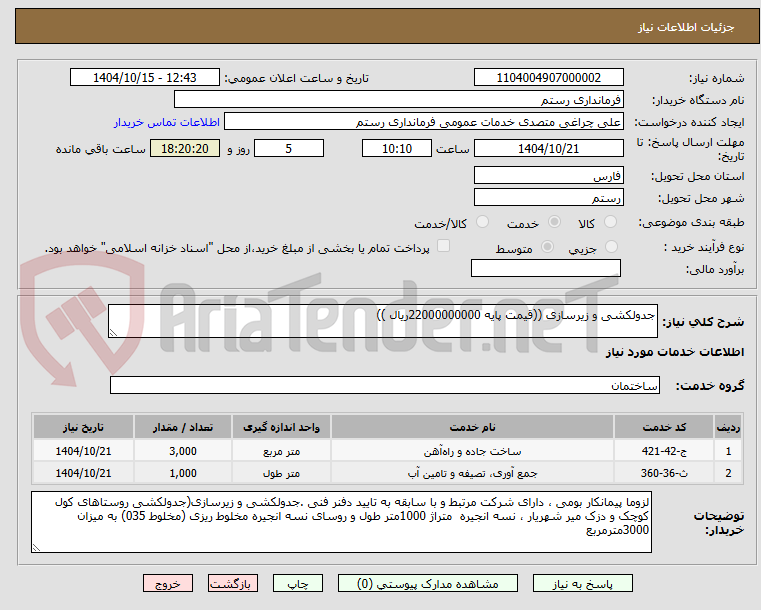This screenshot has width=761, height=610.
Task: Click the announcement date field 1404/10/15 - 12:43
Action: [145, 78]
